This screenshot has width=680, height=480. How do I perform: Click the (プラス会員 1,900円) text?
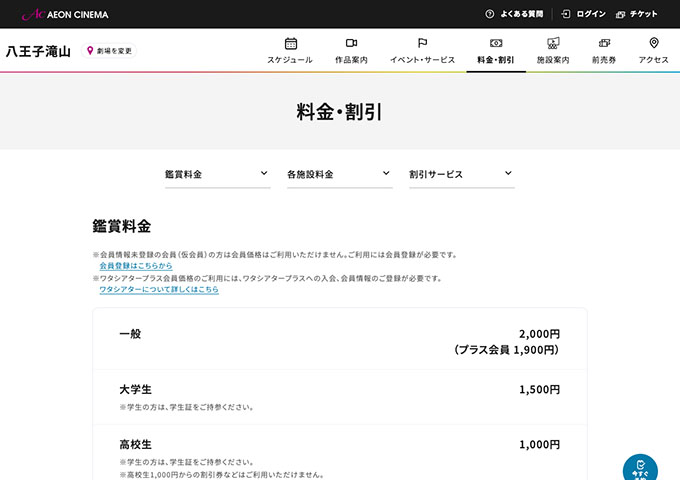tap(507, 349)
